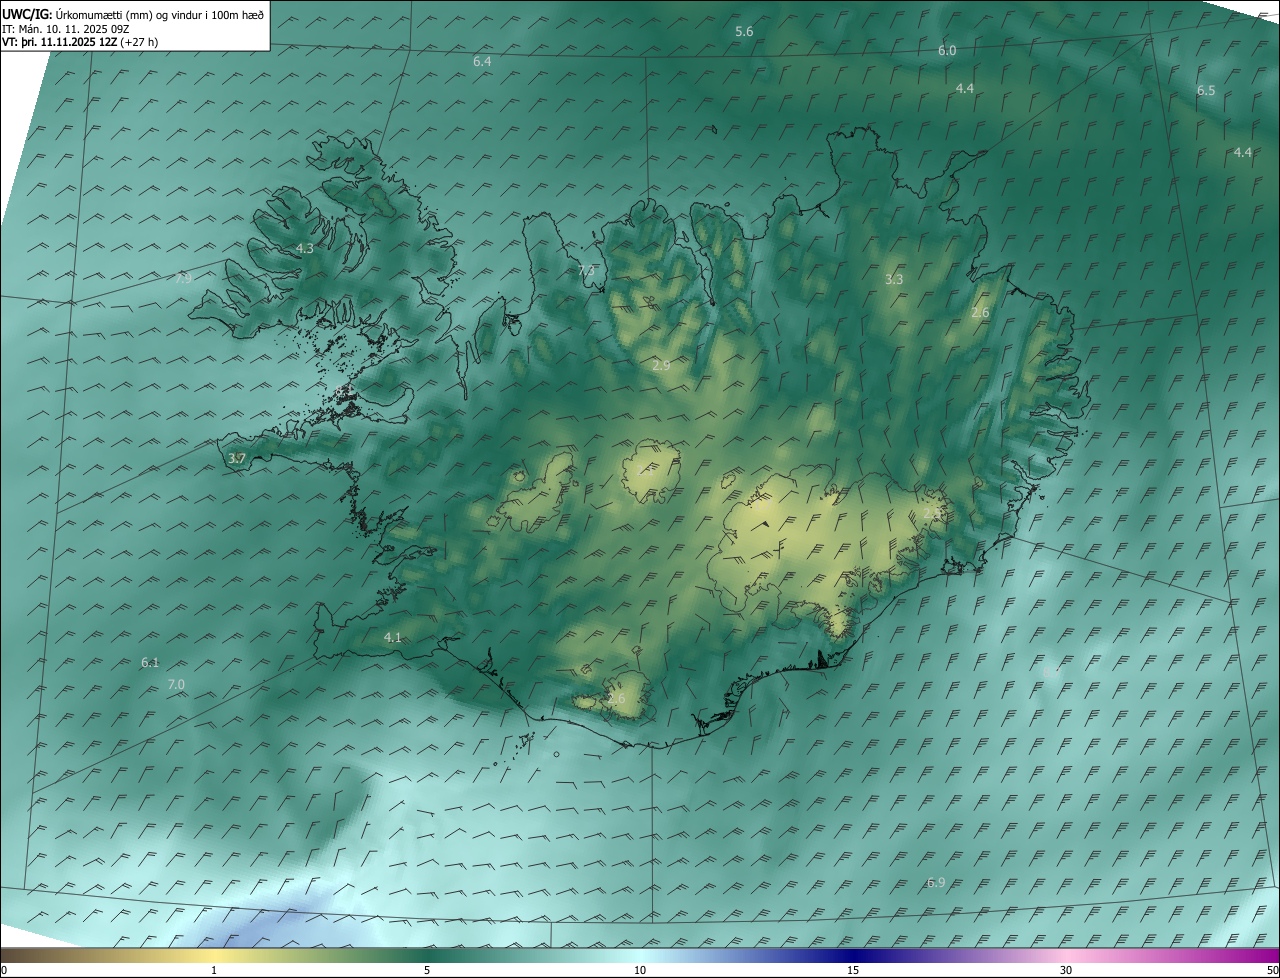Click the 10 tick label on the legend
This screenshot has width=1280, height=978.
click(x=640, y=971)
